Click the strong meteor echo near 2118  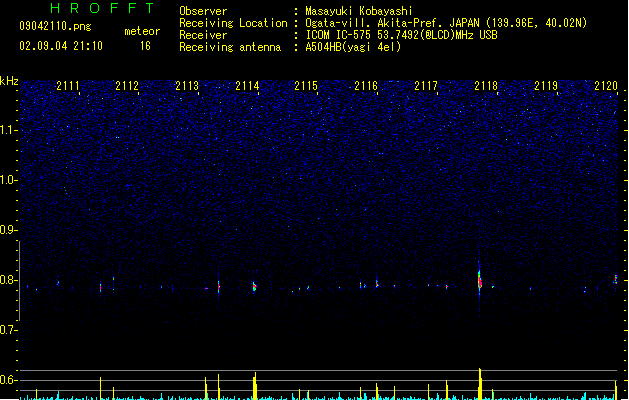click(479, 281)
